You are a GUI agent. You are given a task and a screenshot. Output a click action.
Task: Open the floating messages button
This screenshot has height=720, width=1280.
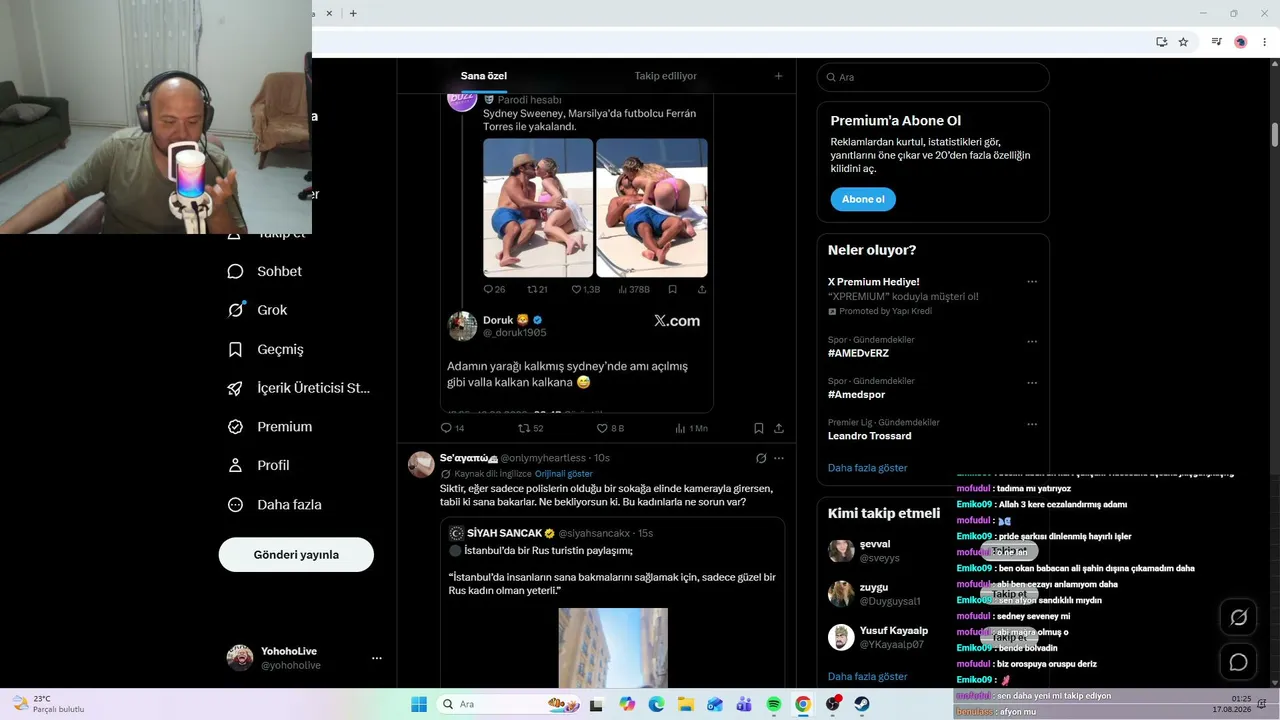(x=1238, y=662)
